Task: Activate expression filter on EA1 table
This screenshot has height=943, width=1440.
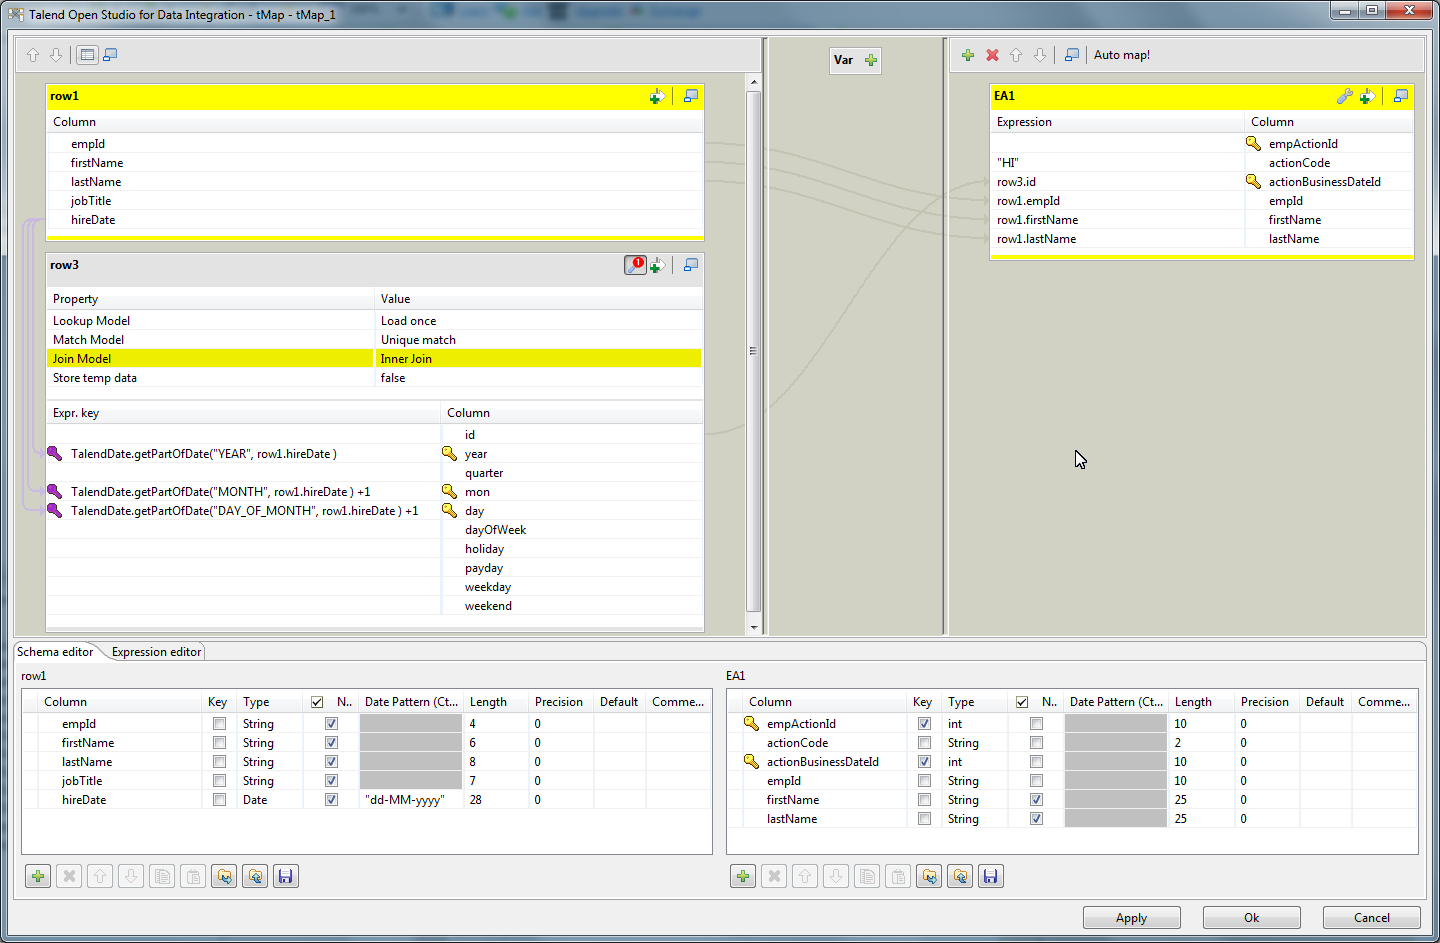Action: pos(1367,96)
